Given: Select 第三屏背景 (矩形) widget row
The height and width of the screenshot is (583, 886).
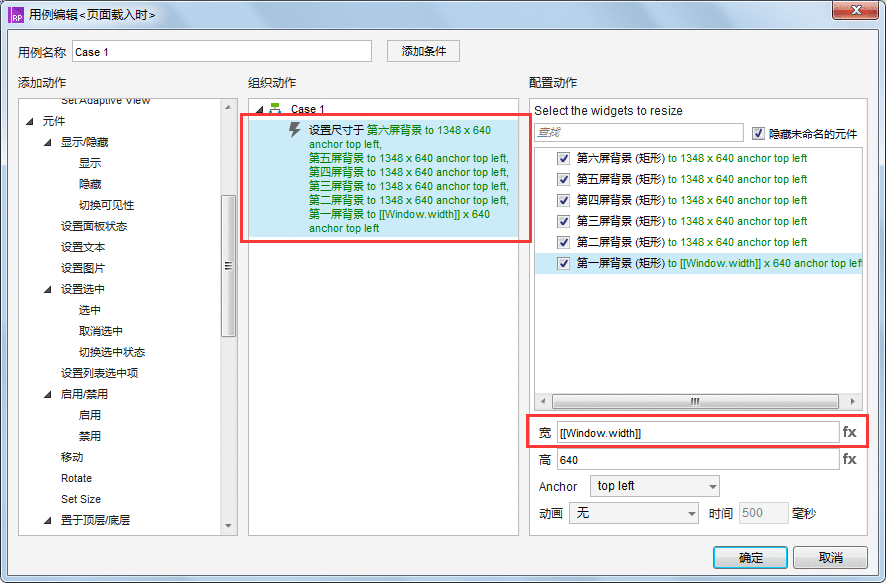Looking at the screenshot, I should (698, 221).
